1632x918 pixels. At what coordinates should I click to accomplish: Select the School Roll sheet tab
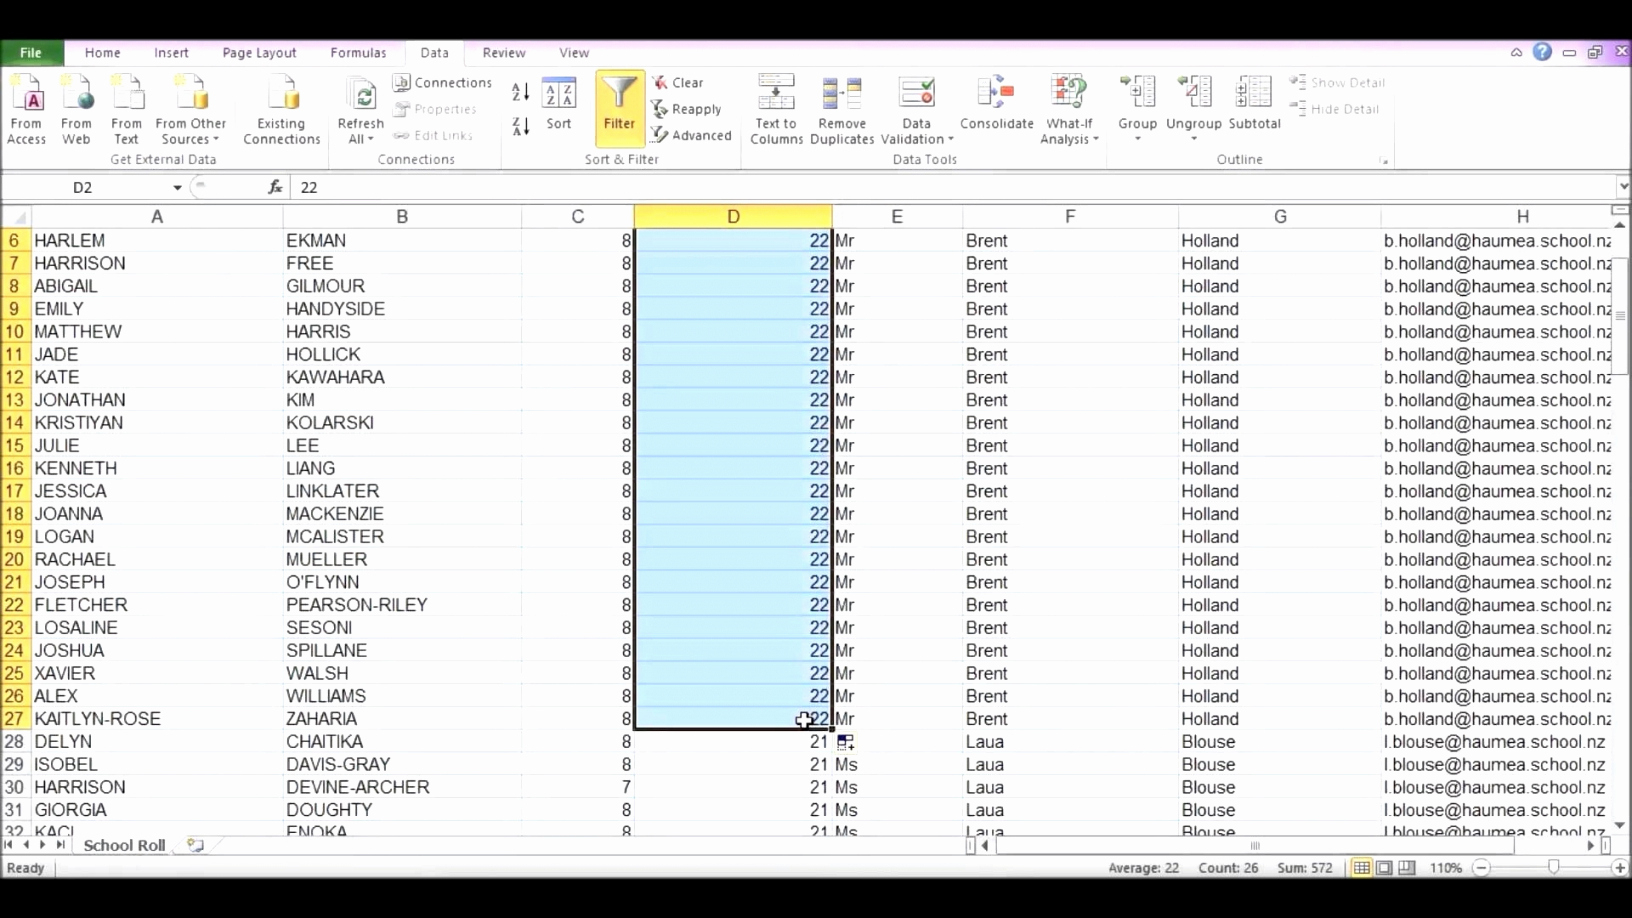click(x=124, y=845)
